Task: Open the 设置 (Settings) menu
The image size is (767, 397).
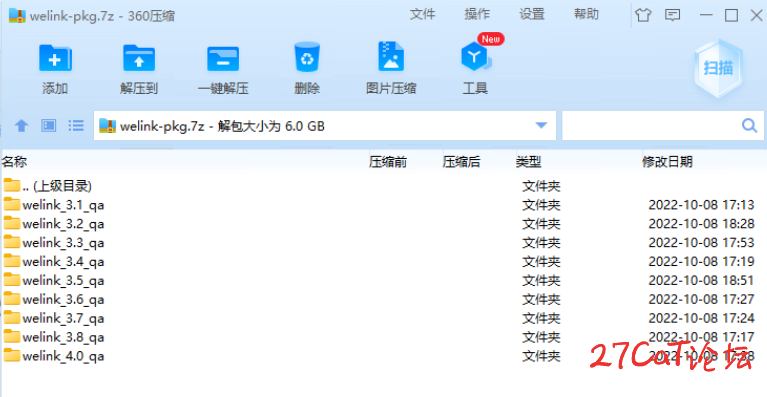Action: [532, 15]
